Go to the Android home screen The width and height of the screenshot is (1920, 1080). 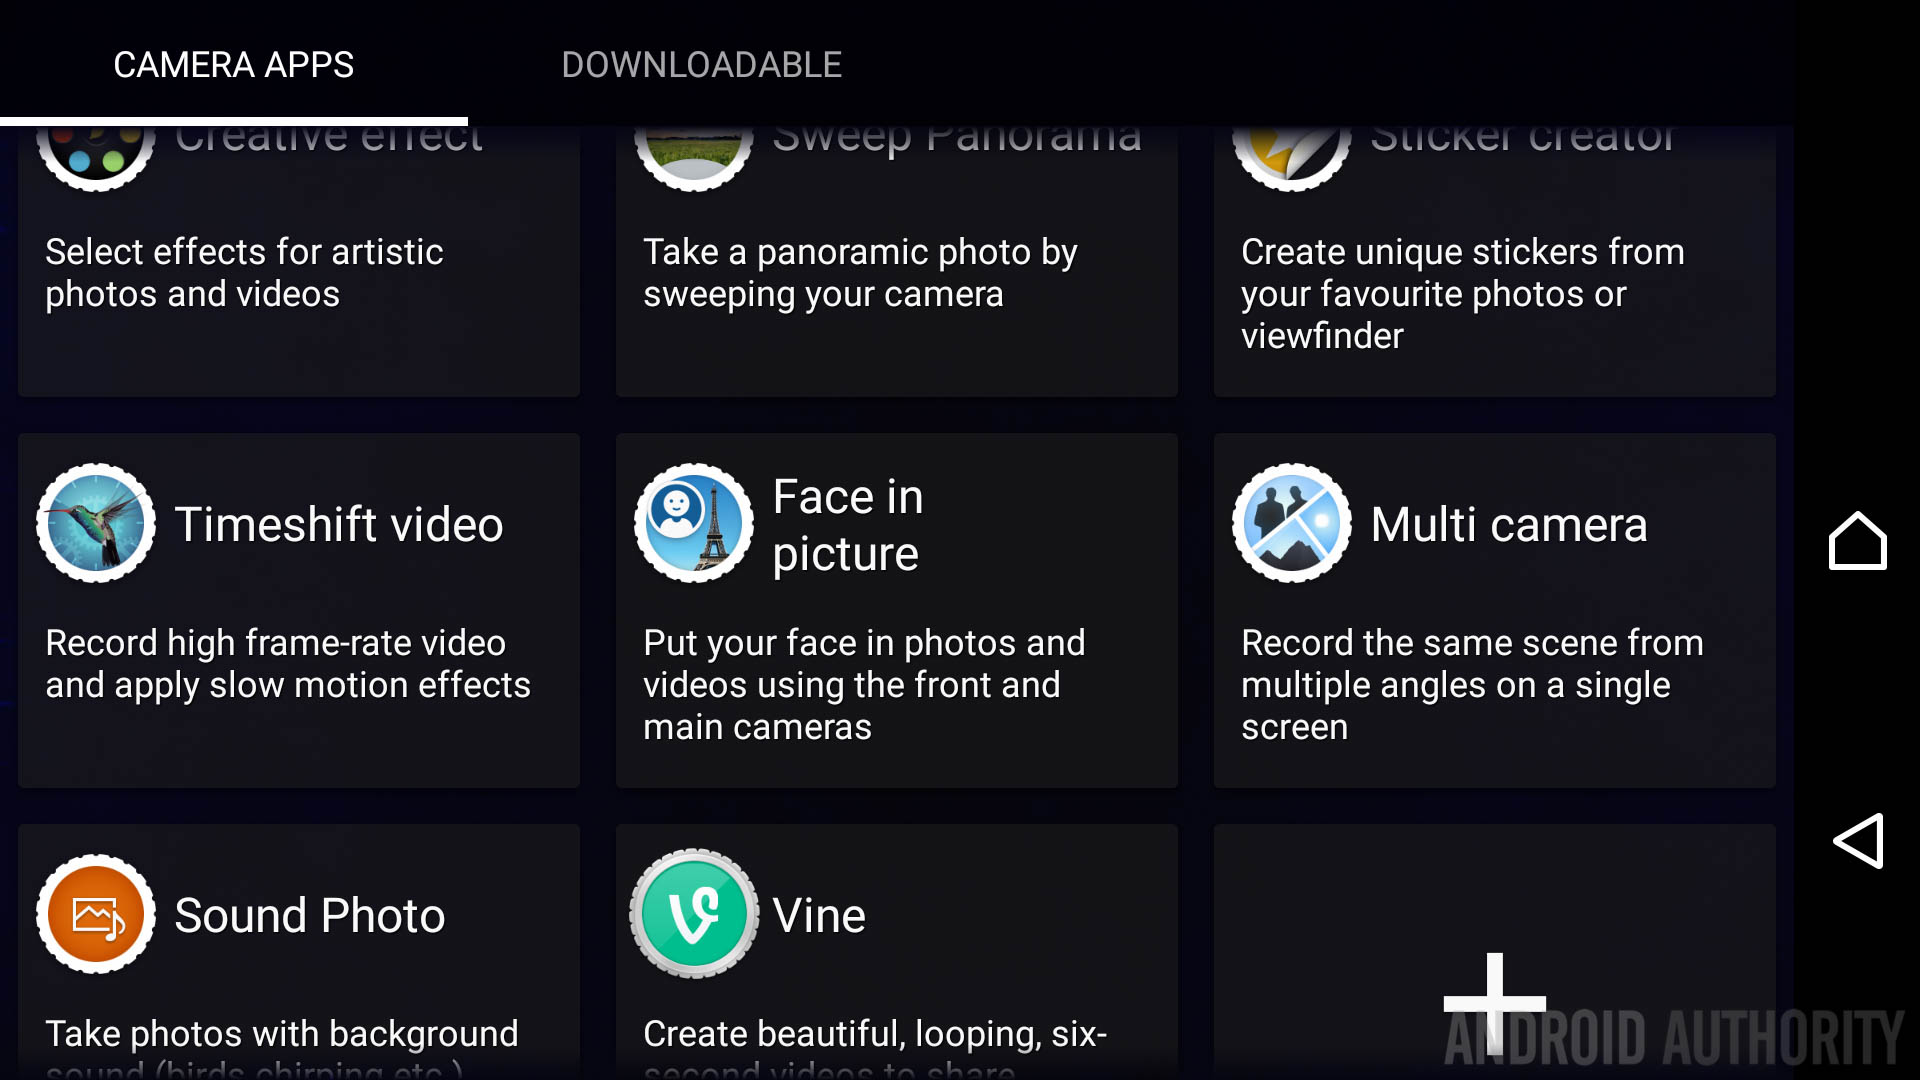pos(1858,541)
